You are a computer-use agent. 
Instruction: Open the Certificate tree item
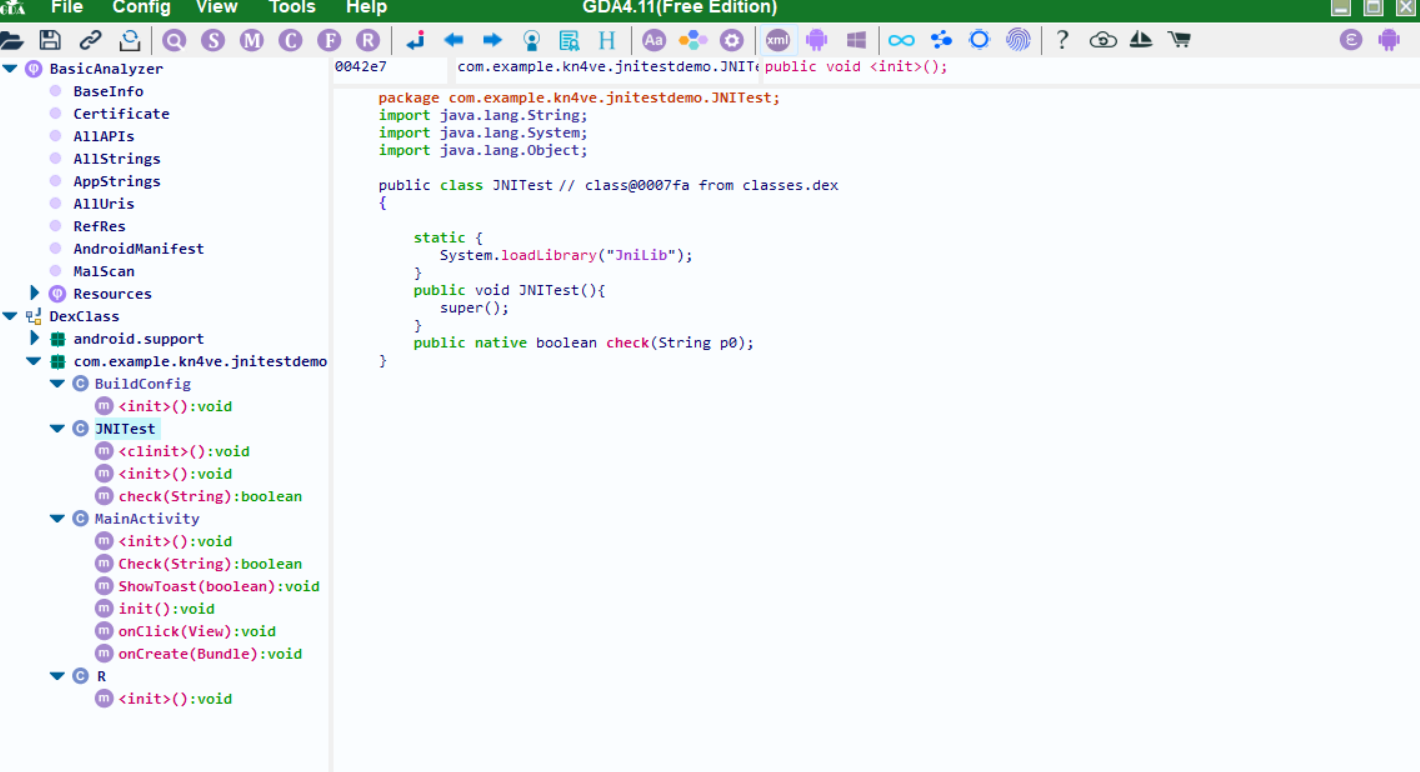pyautogui.click(x=121, y=114)
